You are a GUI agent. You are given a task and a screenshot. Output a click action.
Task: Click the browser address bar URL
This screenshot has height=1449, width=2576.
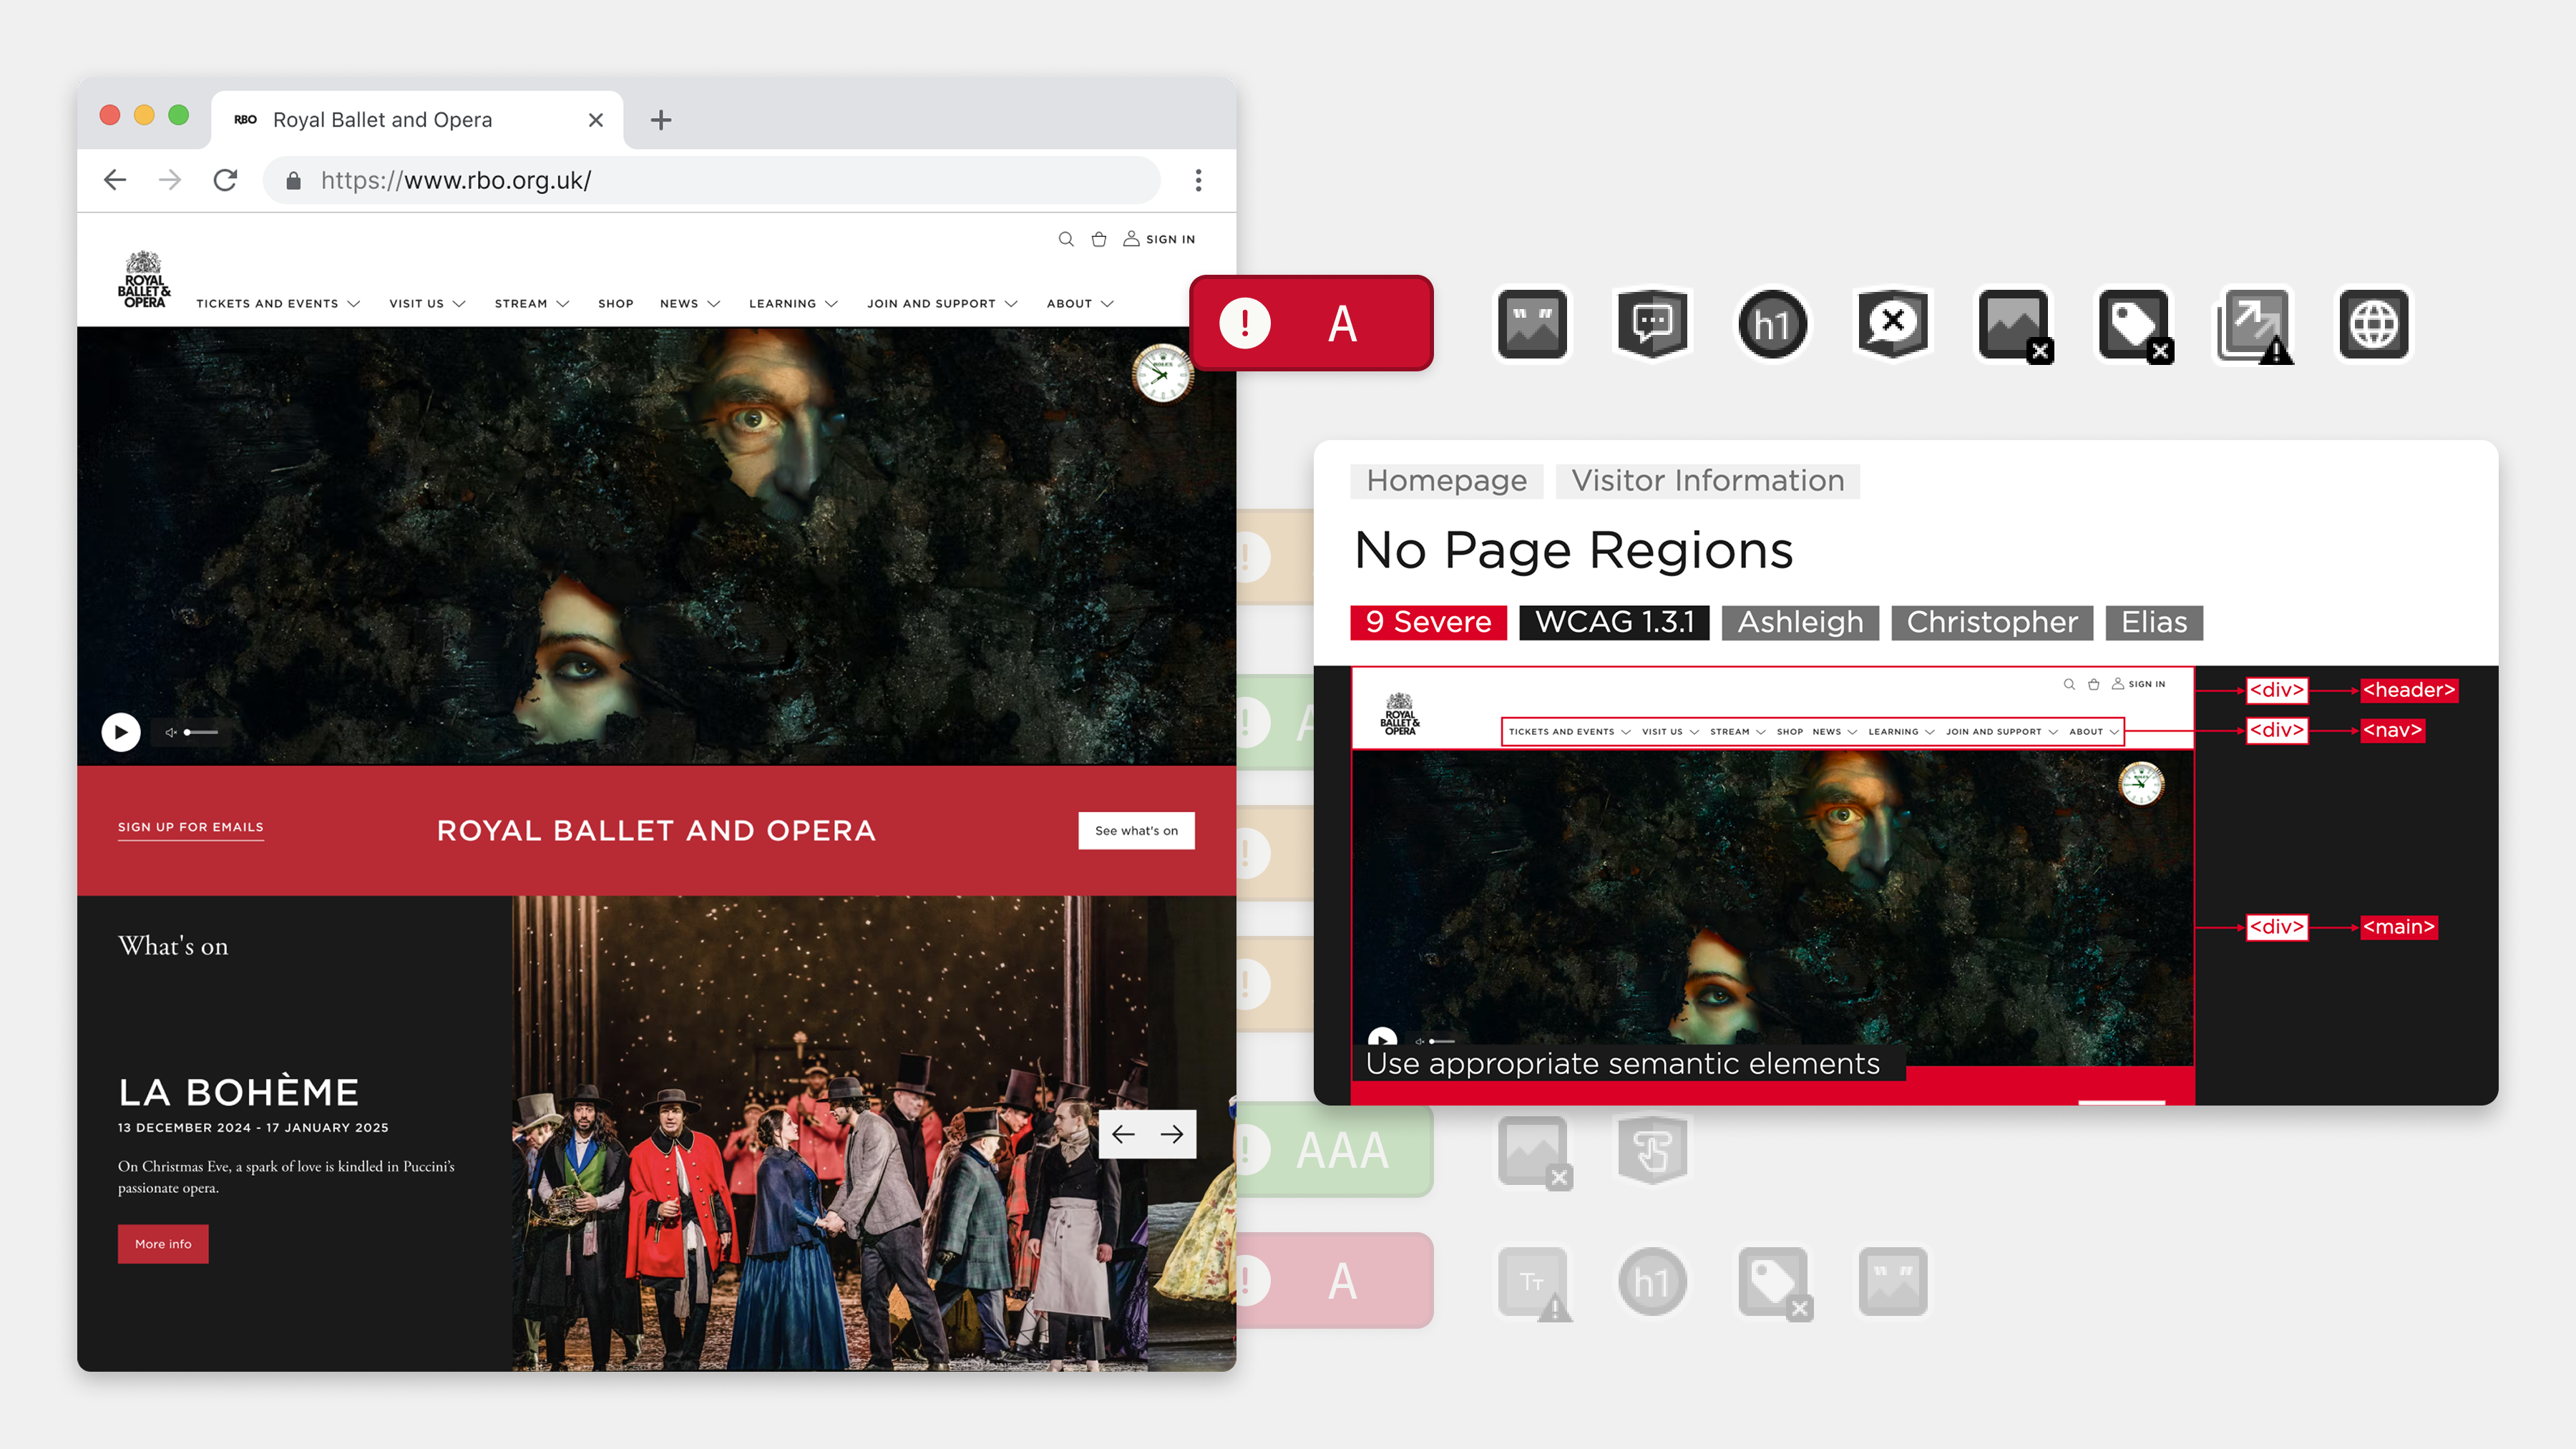pos(456,180)
